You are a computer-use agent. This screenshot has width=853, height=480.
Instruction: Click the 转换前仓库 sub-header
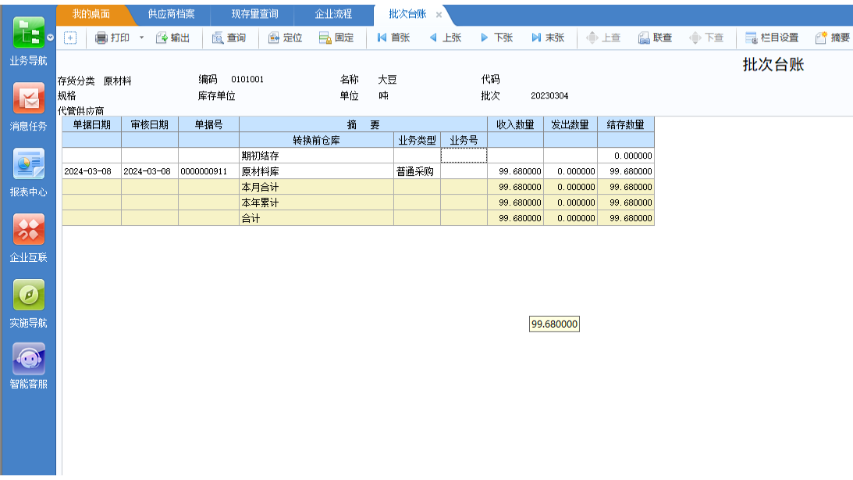pyautogui.click(x=317, y=140)
